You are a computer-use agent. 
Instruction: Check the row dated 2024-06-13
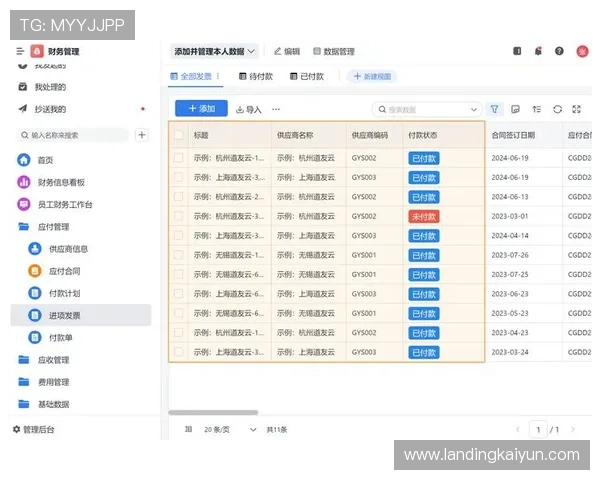(178, 197)
